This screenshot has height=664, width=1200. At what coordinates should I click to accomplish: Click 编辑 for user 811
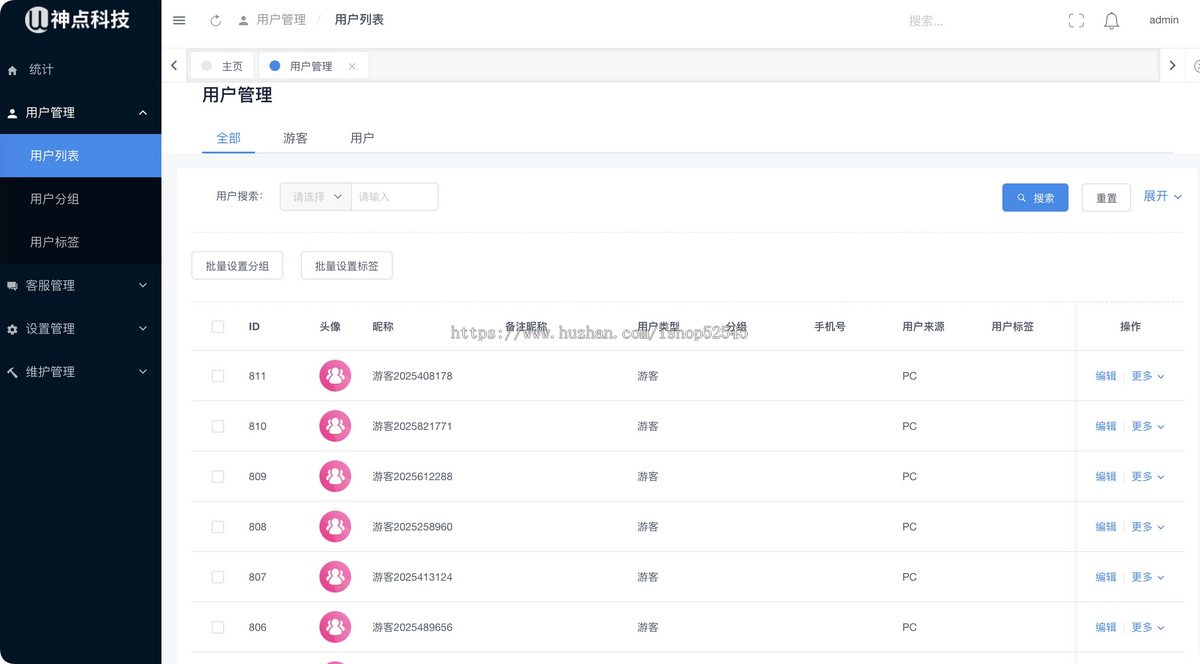pyautogui.click(x=1105, y=376)
